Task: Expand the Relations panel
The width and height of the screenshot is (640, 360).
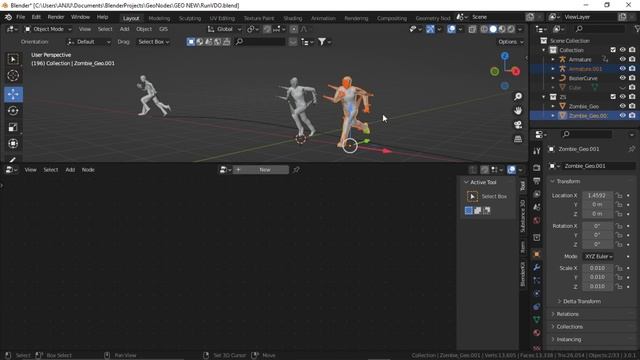Action: pyautogui.click(x=567, y=314)
